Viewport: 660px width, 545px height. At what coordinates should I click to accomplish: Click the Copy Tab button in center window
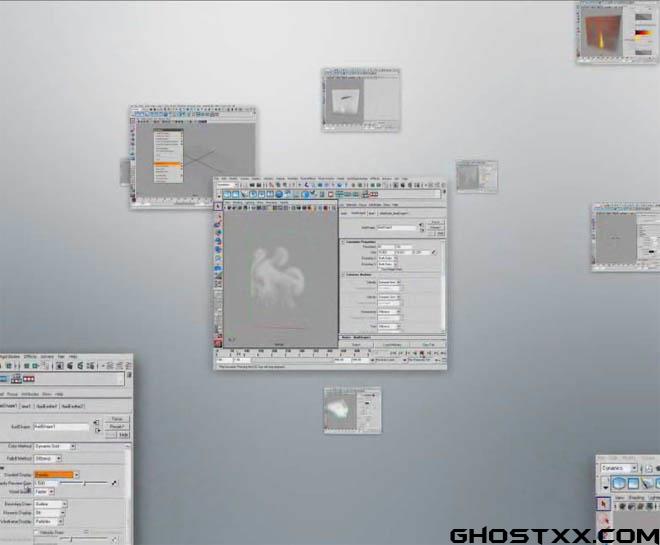coord(428,345)
